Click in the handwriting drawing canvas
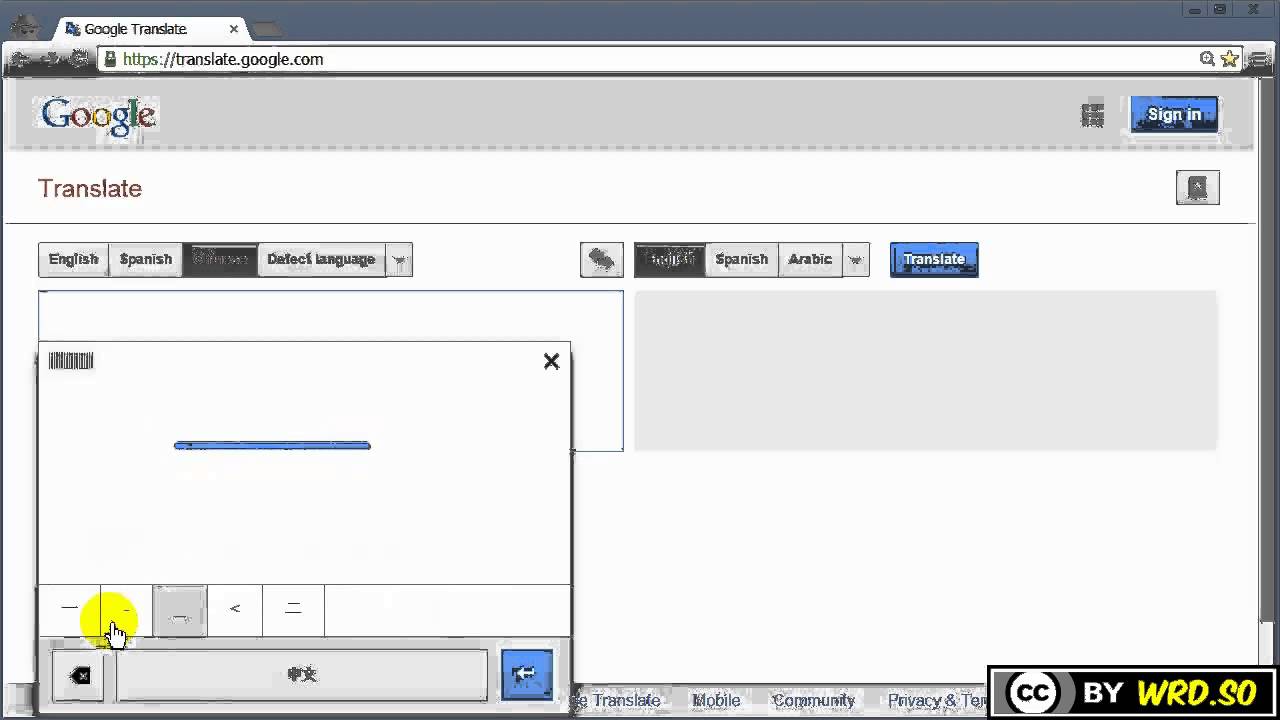This screenshot has height=720, width=1280. tap(305, 478)
